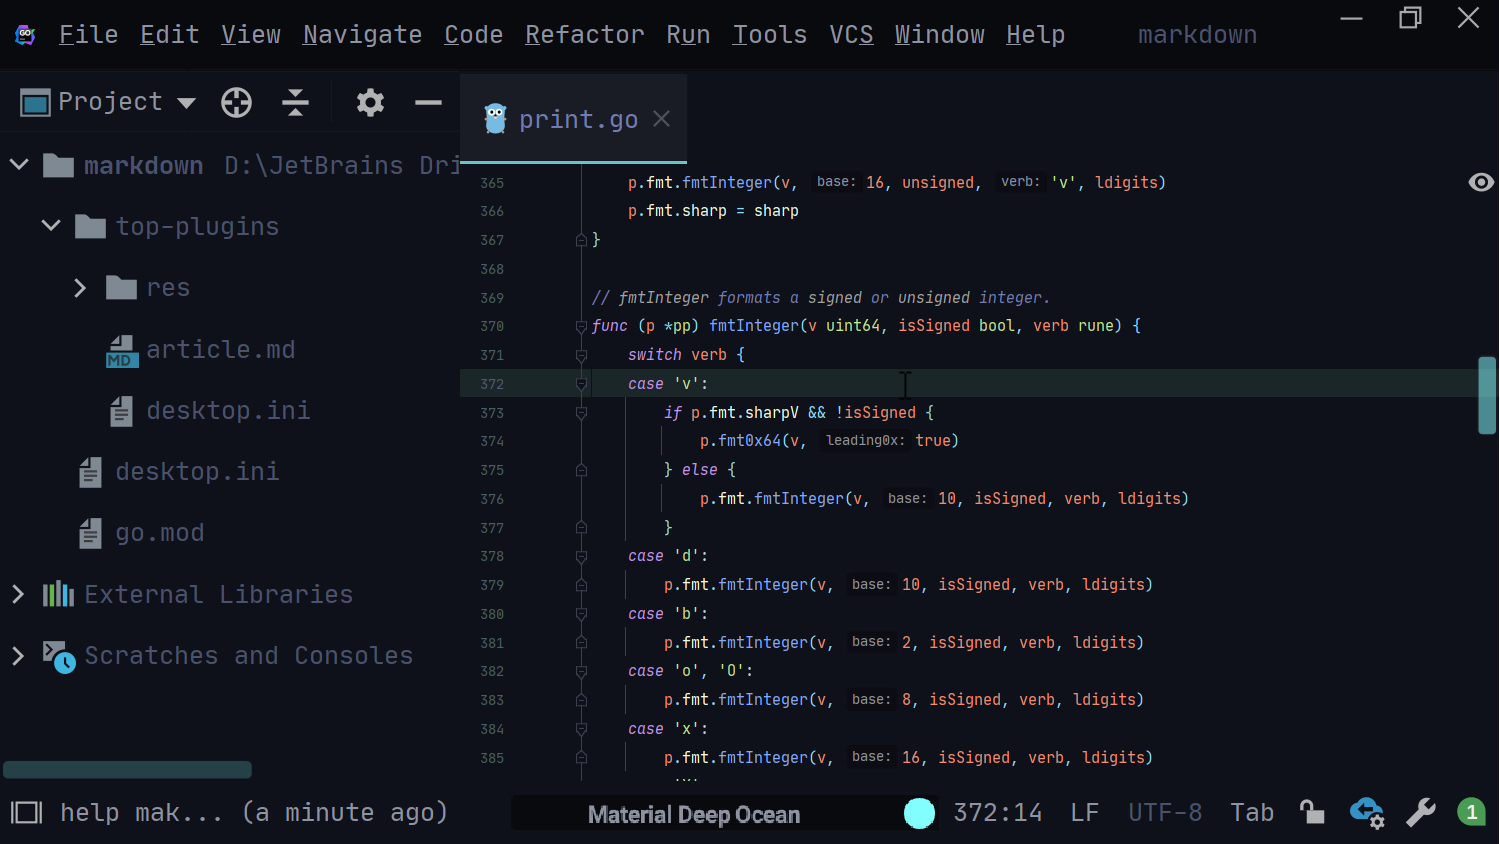Click the collapse all icon in Project panel

295,102
